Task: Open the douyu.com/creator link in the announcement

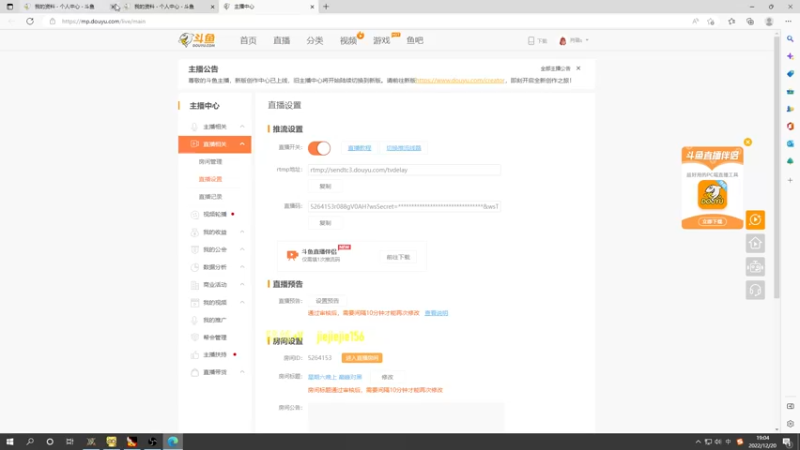Action: pos(460,81)
